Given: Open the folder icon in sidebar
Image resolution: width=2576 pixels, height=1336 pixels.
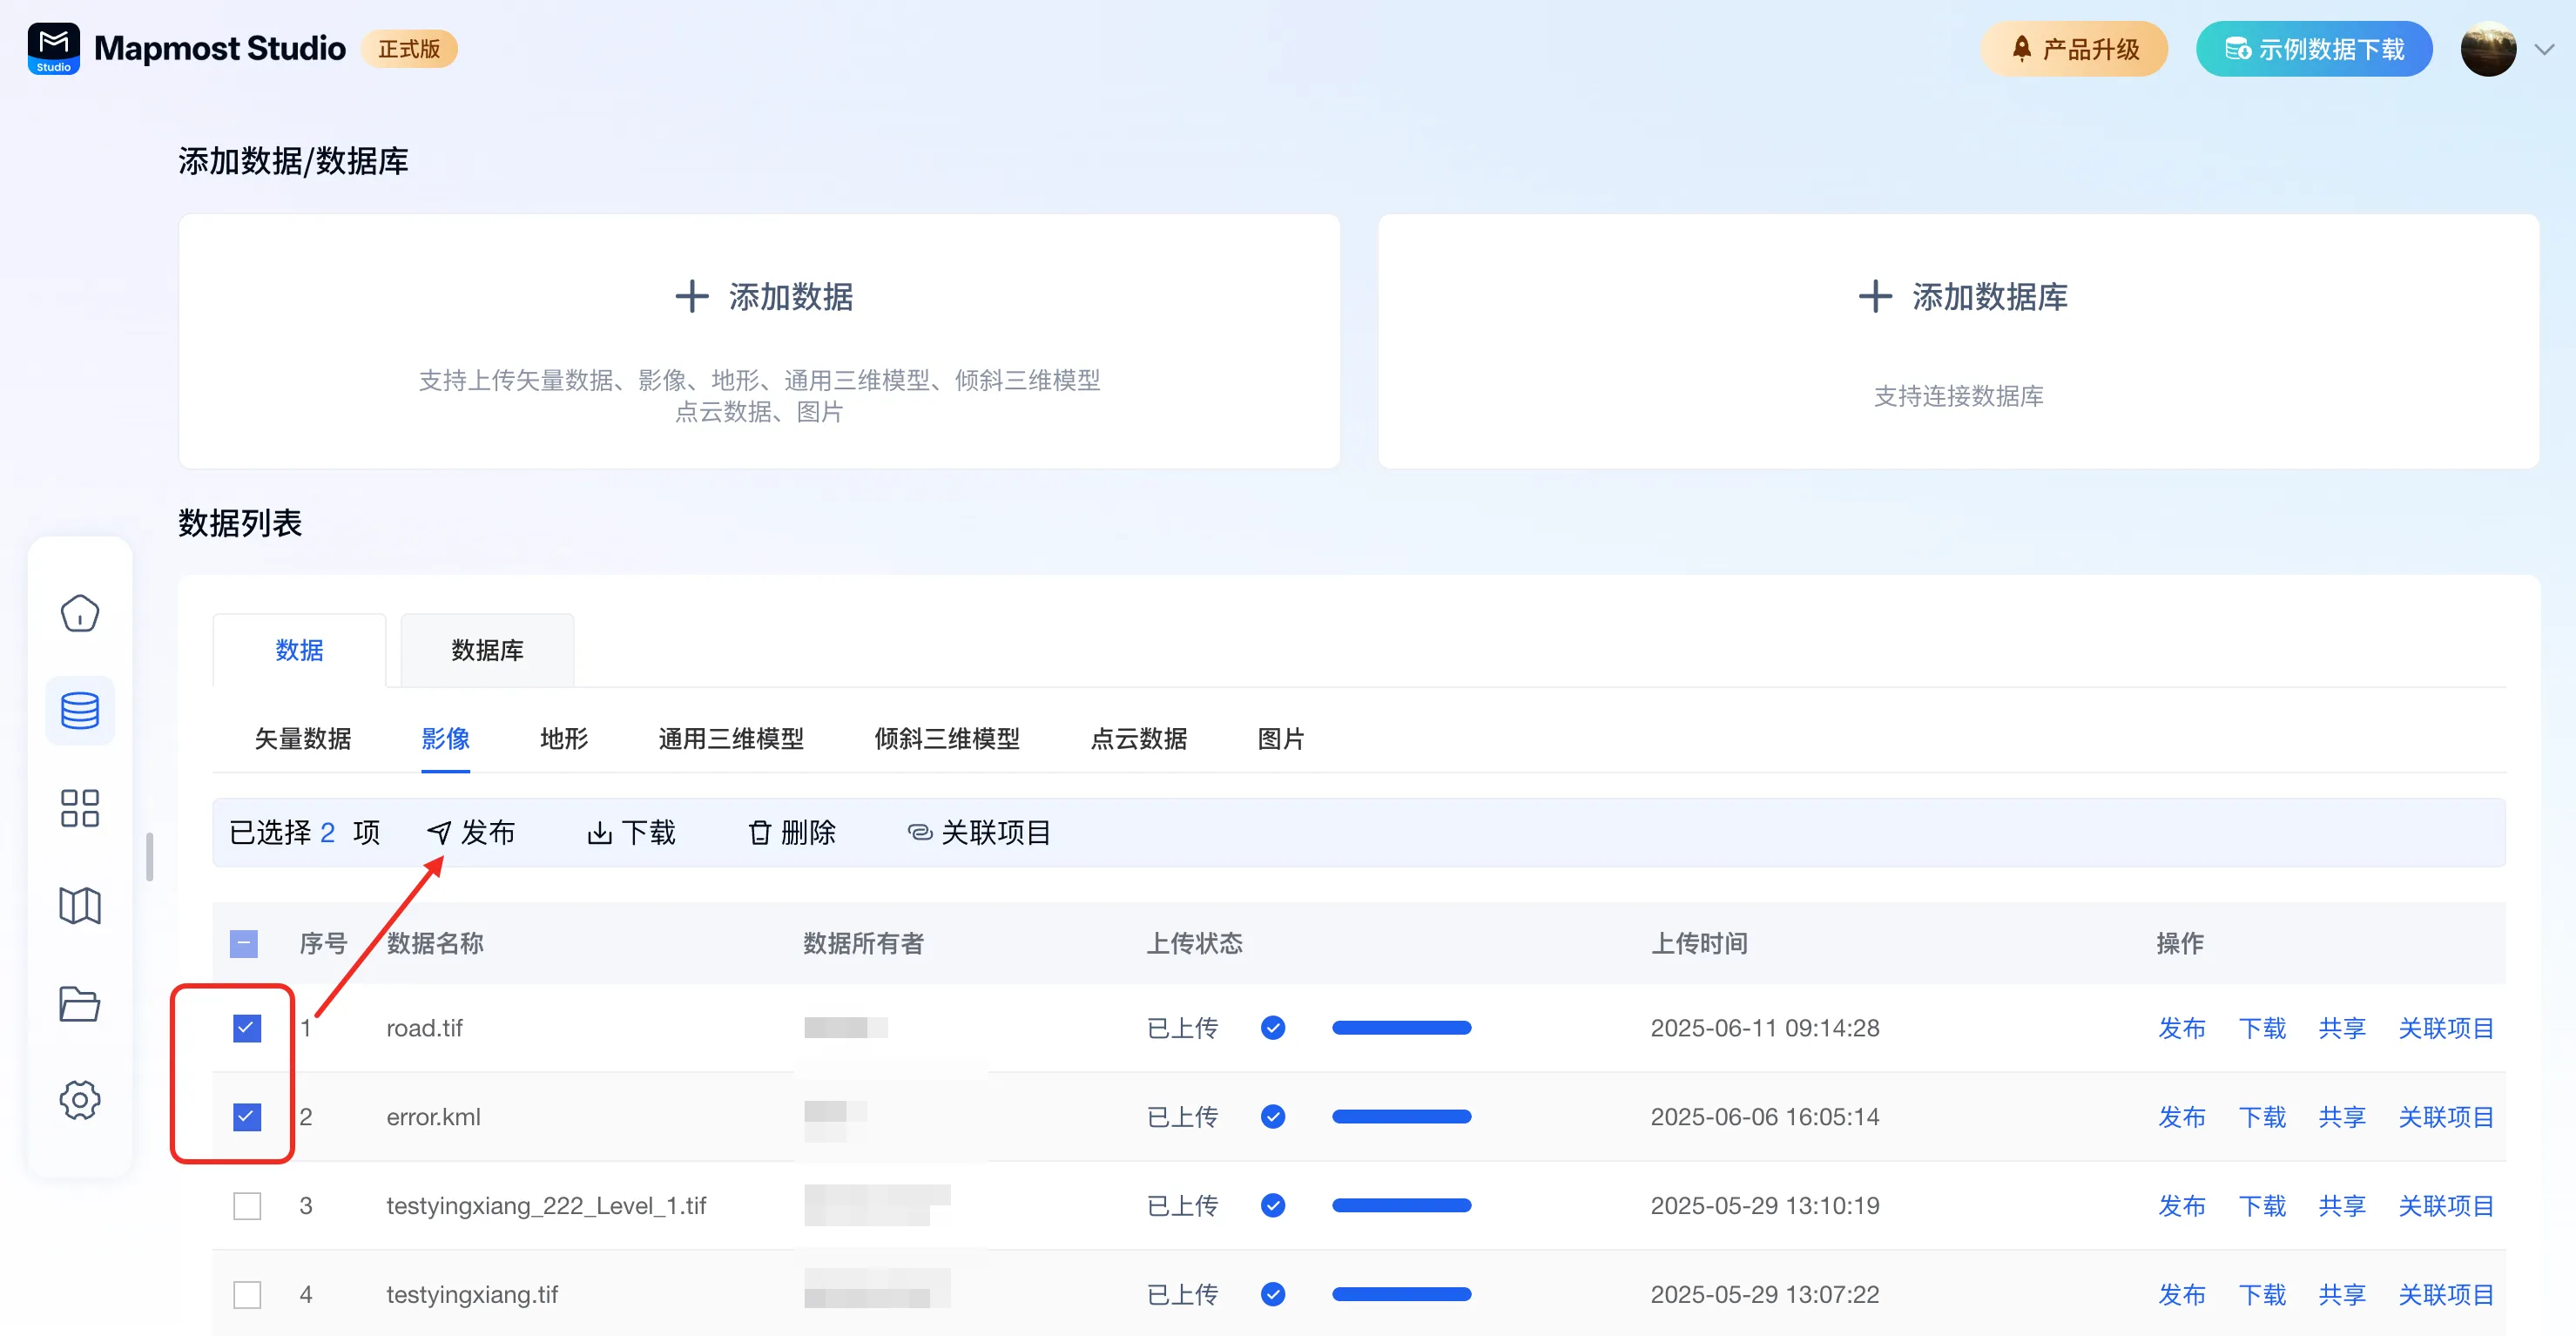Looking at the screenshot, I should coord(80,1003).
